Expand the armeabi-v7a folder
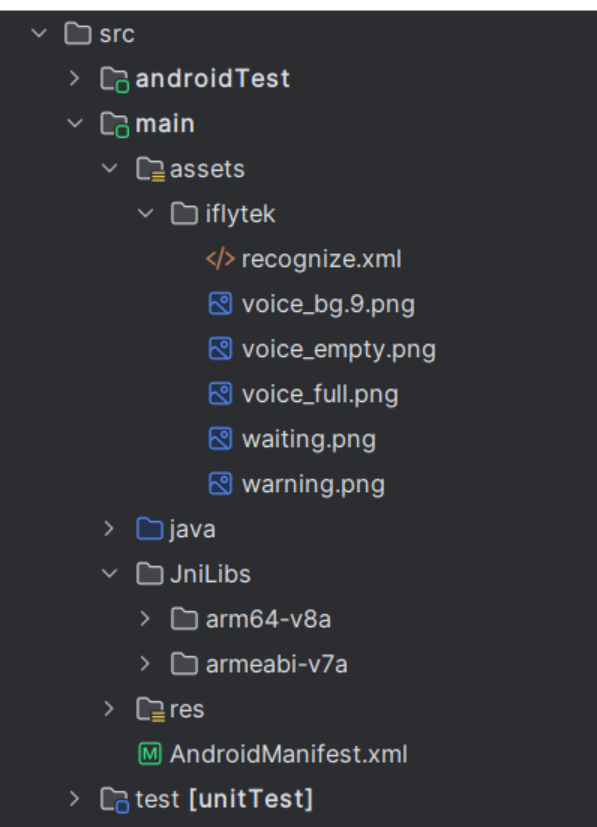 coord(145,663)
